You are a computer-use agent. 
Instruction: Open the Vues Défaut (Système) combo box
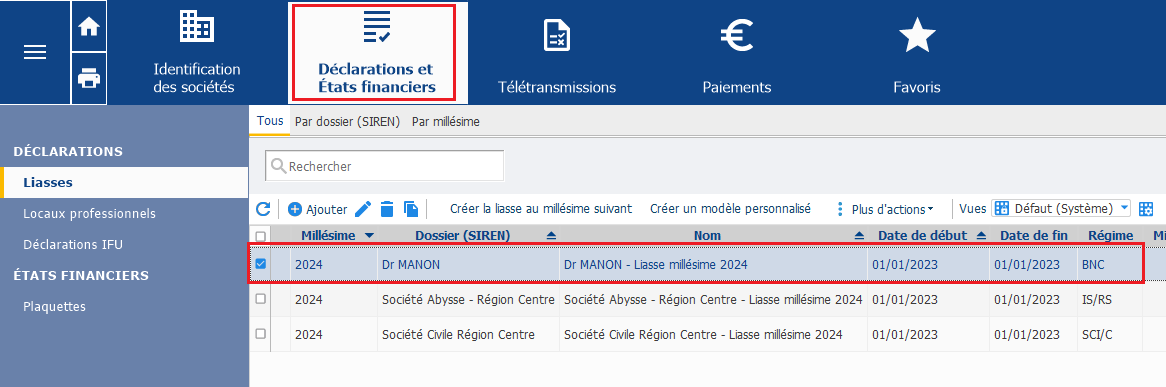1061,208
